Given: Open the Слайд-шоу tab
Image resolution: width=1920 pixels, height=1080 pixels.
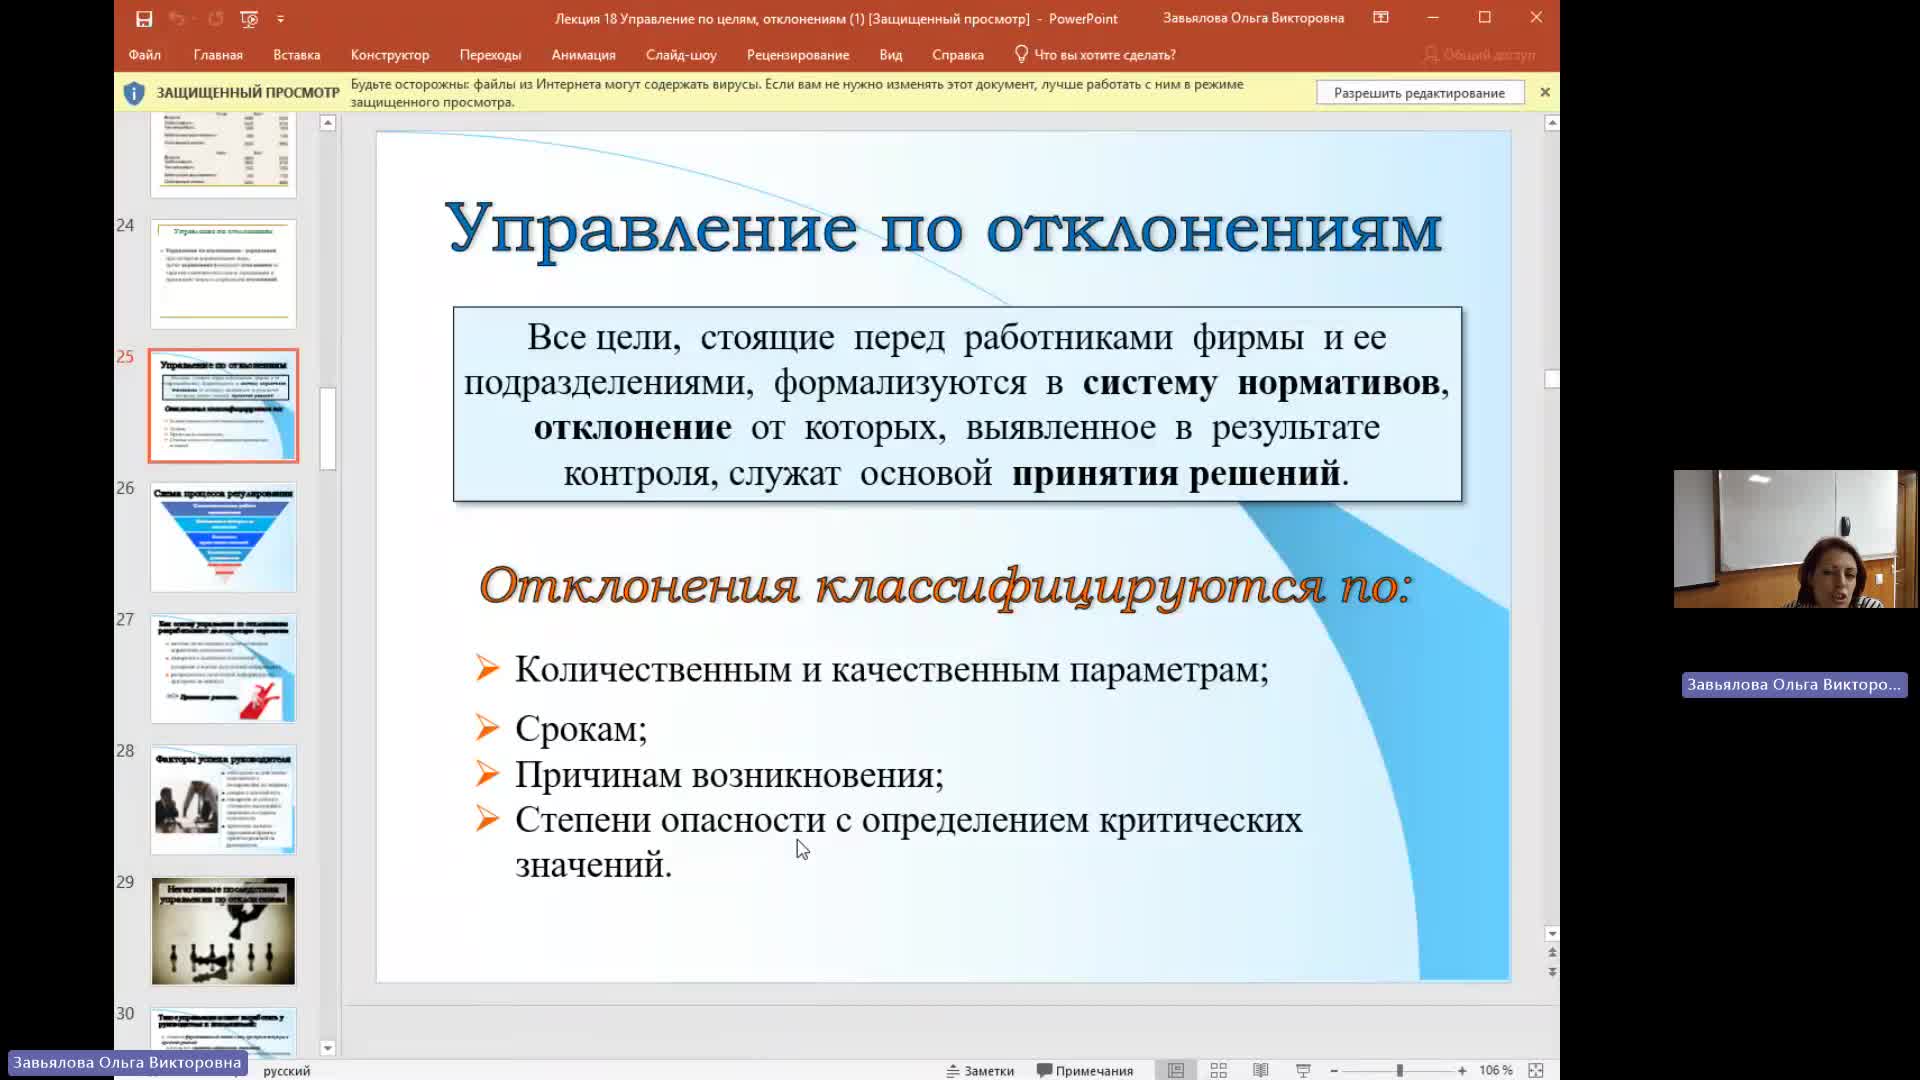Looking at the screenshot, I should tap(681, 55).
